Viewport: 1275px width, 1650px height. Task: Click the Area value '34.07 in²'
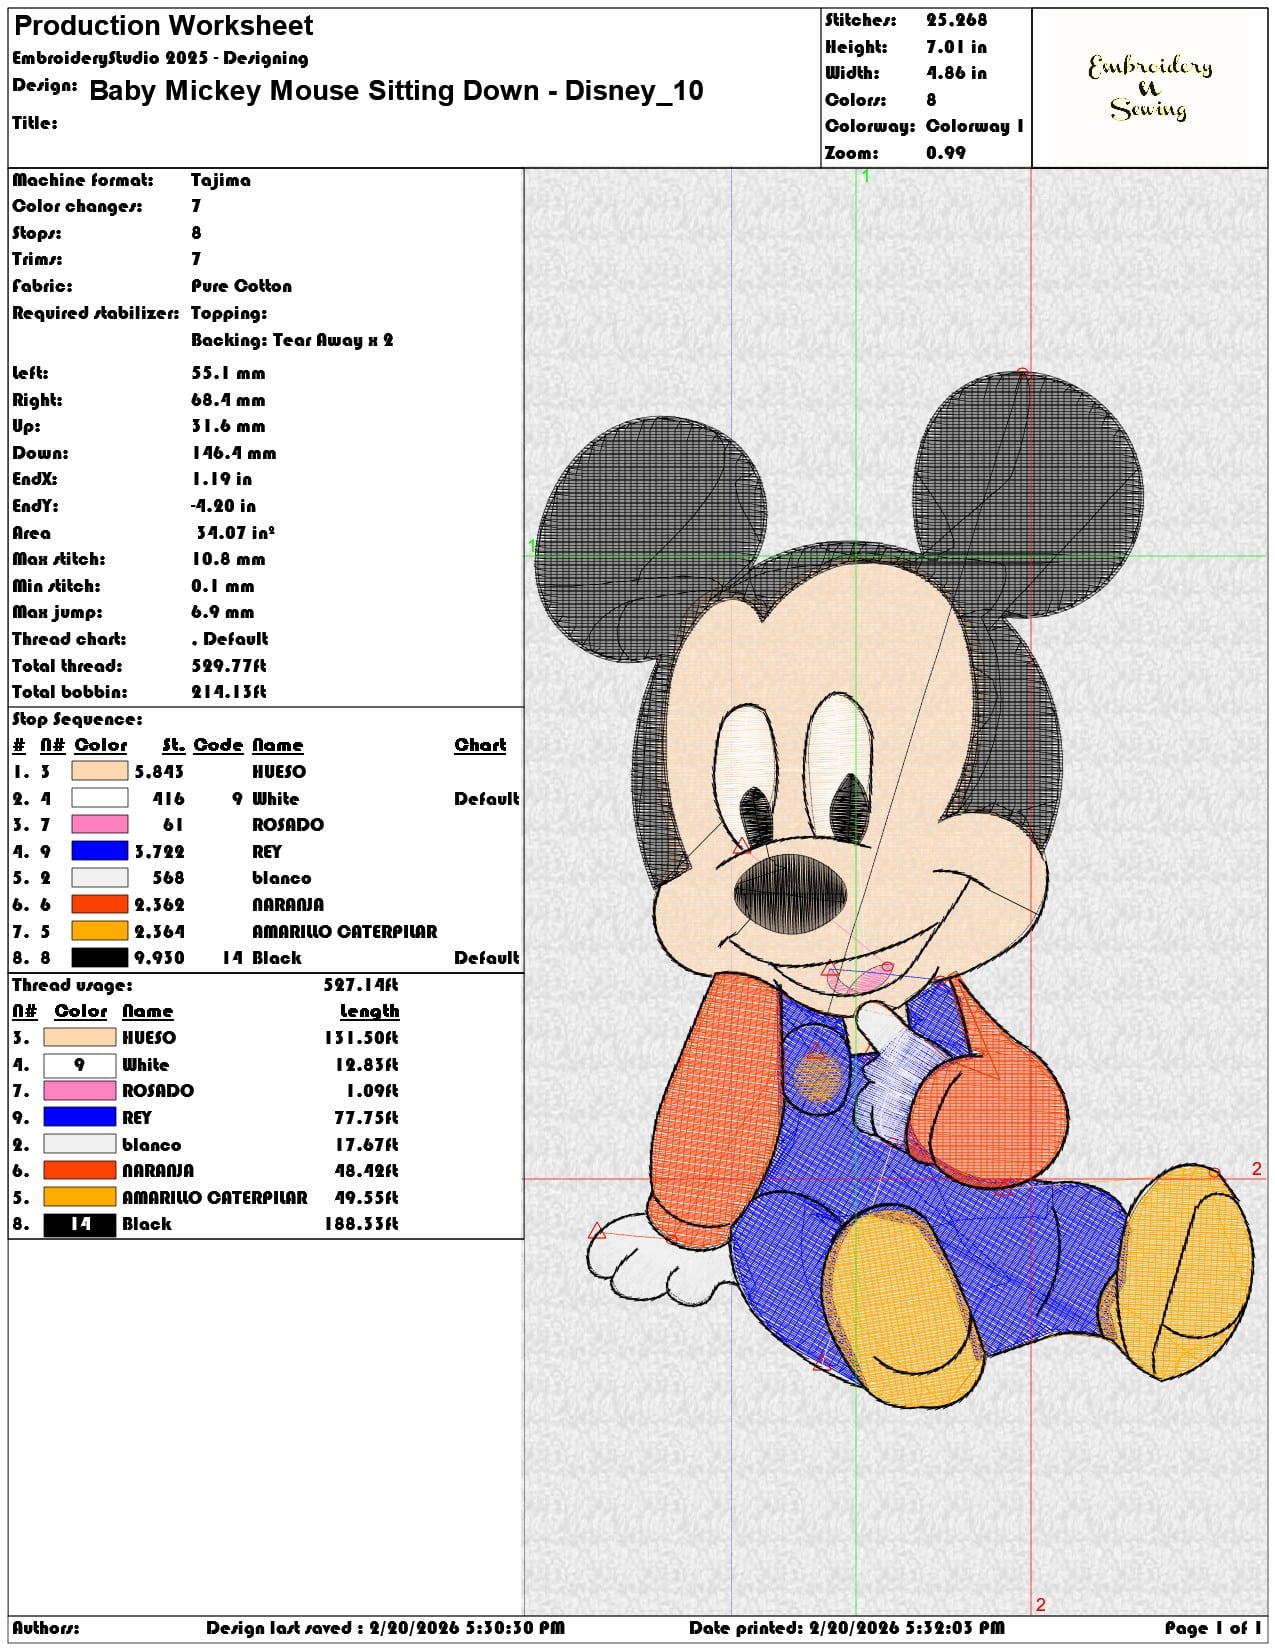pyautogui.click(x=235, y=532)
